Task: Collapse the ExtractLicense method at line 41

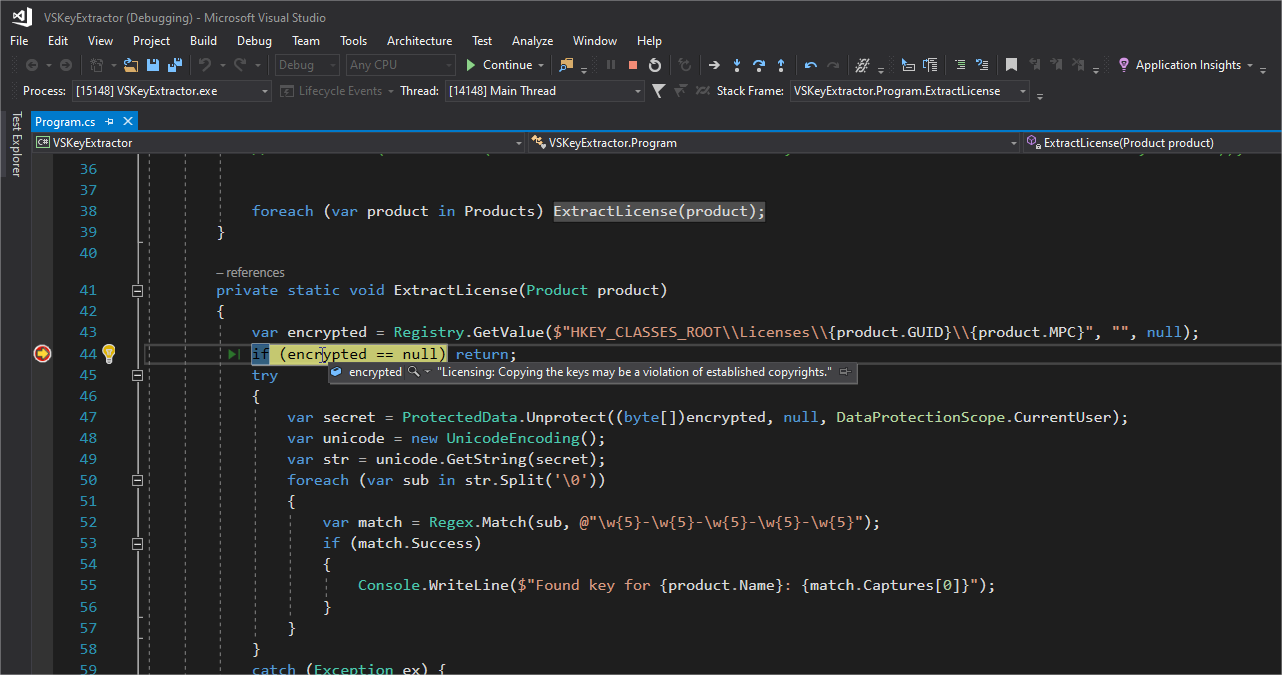Action: pyautogui.click(x=137, y=291)
